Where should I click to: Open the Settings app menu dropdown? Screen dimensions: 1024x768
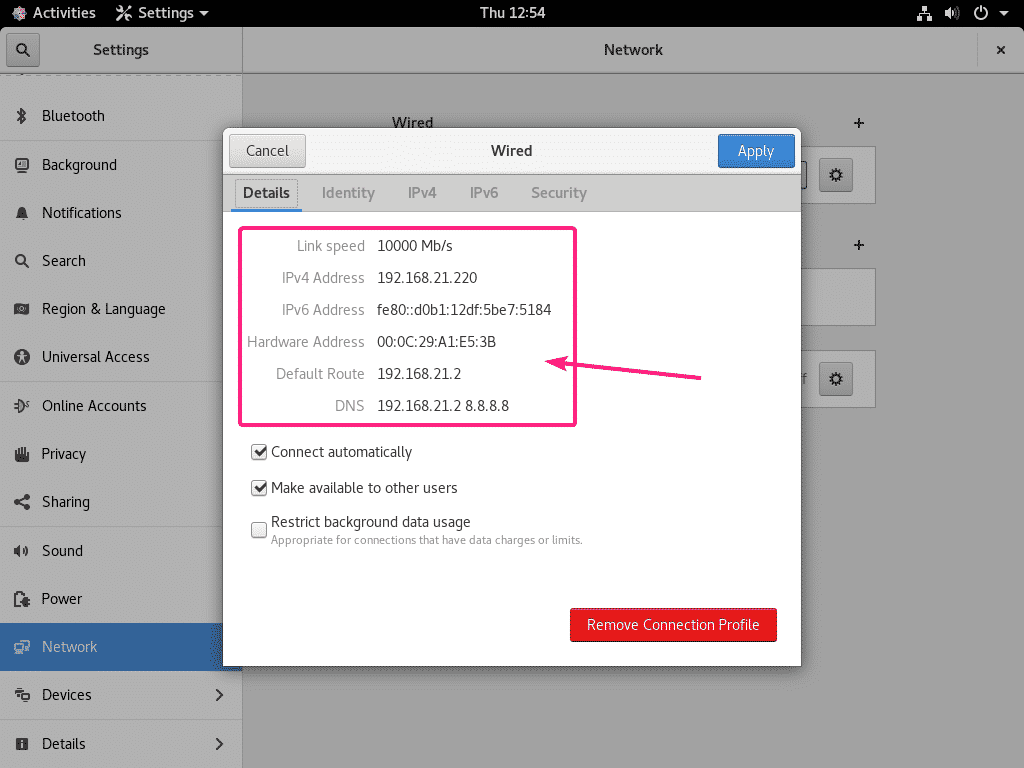click(162, 13)
